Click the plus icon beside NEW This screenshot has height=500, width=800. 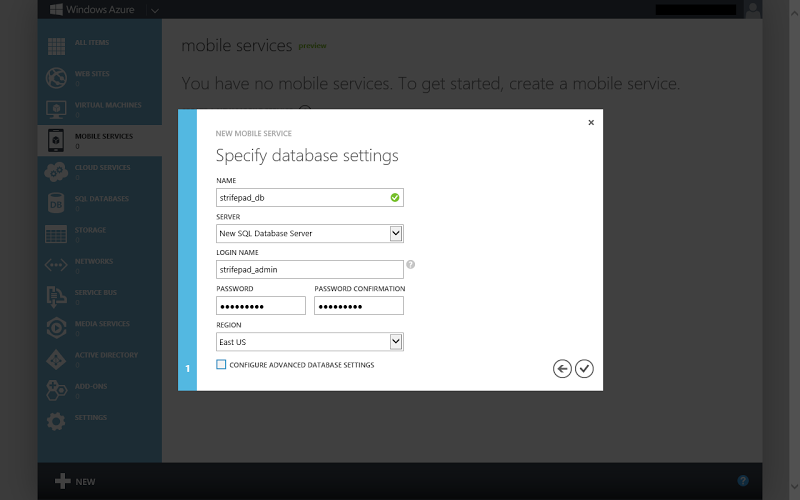point(63,481)
